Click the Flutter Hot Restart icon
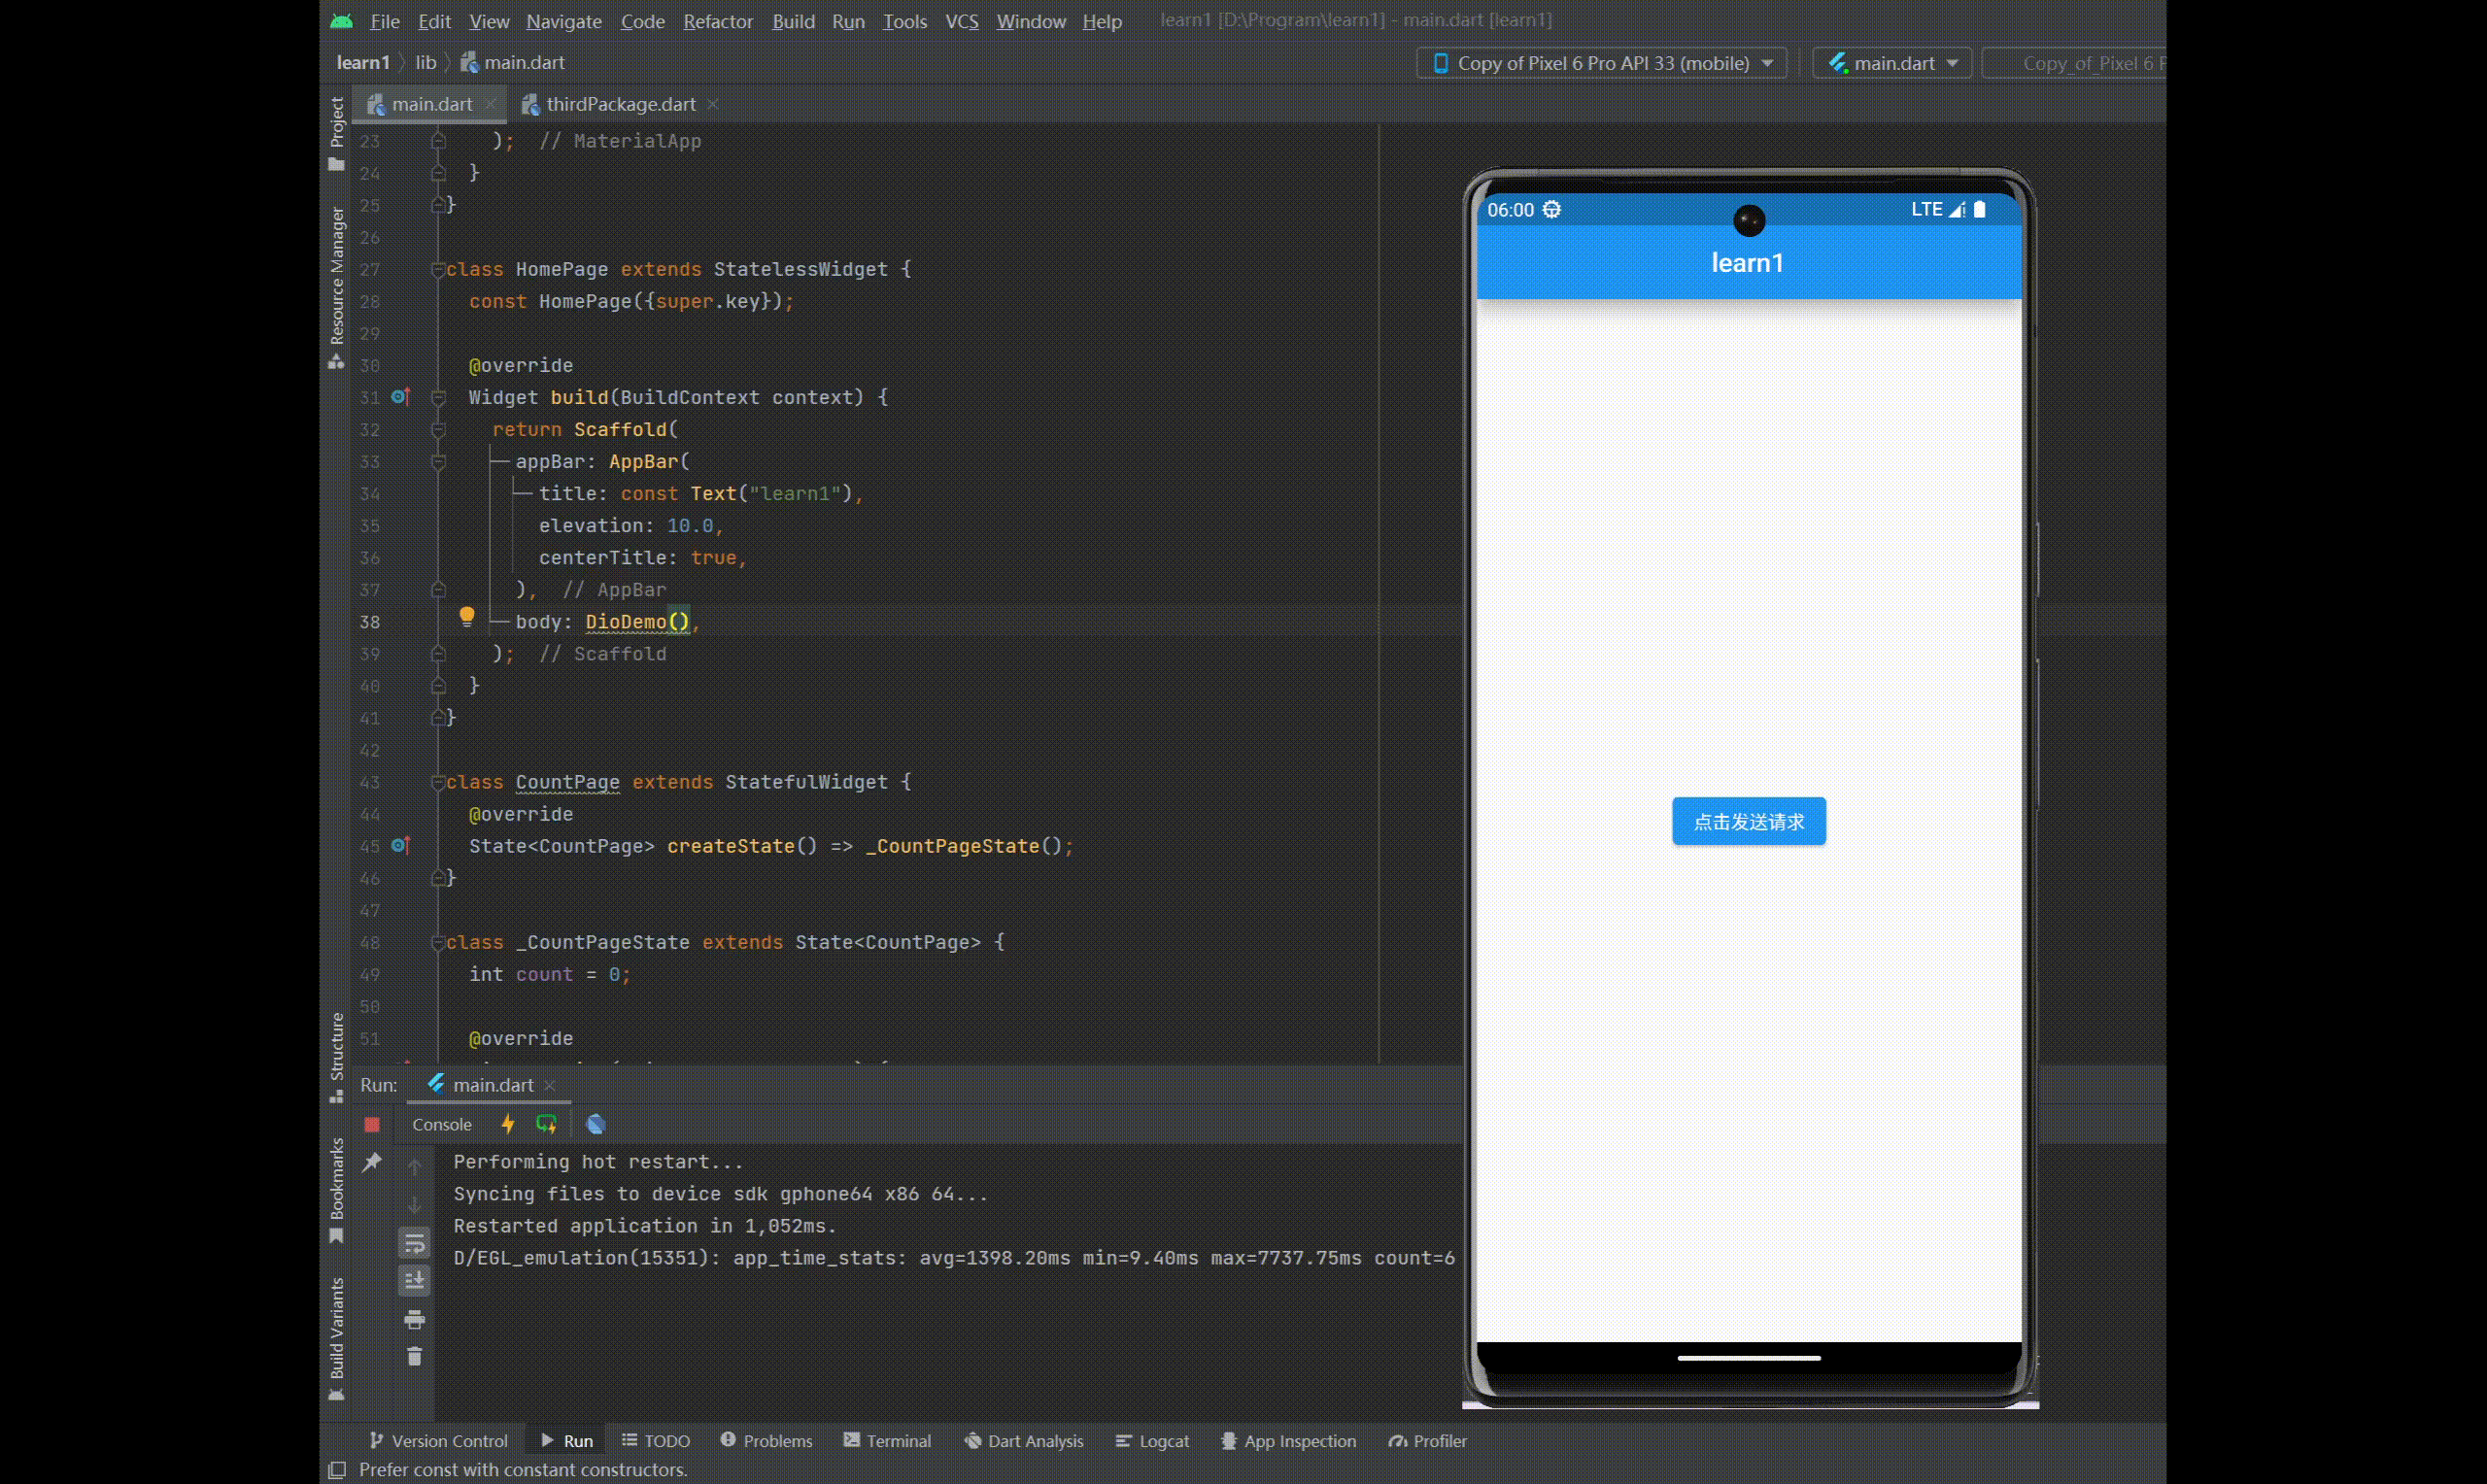This screenshot has height=1484, width=2487. pos(546,1124)
